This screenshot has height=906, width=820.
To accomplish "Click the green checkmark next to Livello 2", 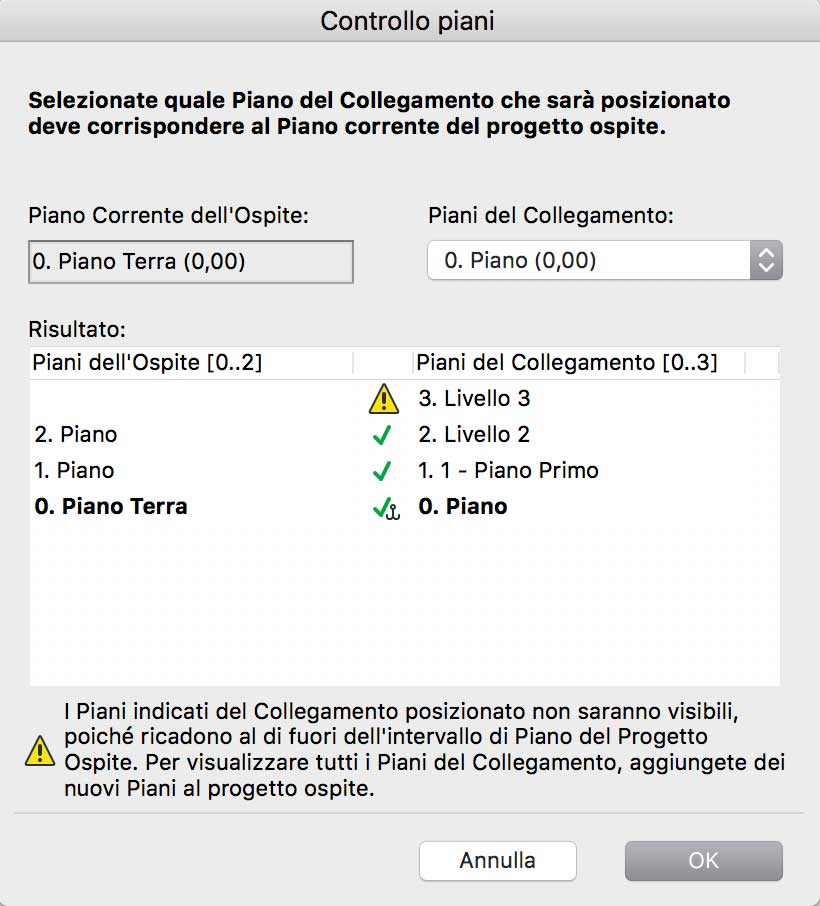I will tap(381, 436).
